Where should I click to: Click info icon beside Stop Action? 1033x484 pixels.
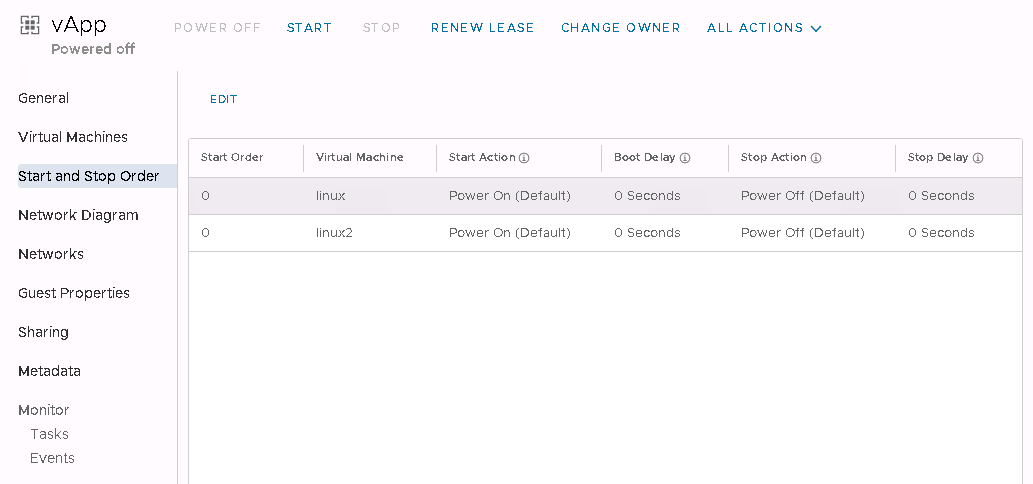(816, 158)
